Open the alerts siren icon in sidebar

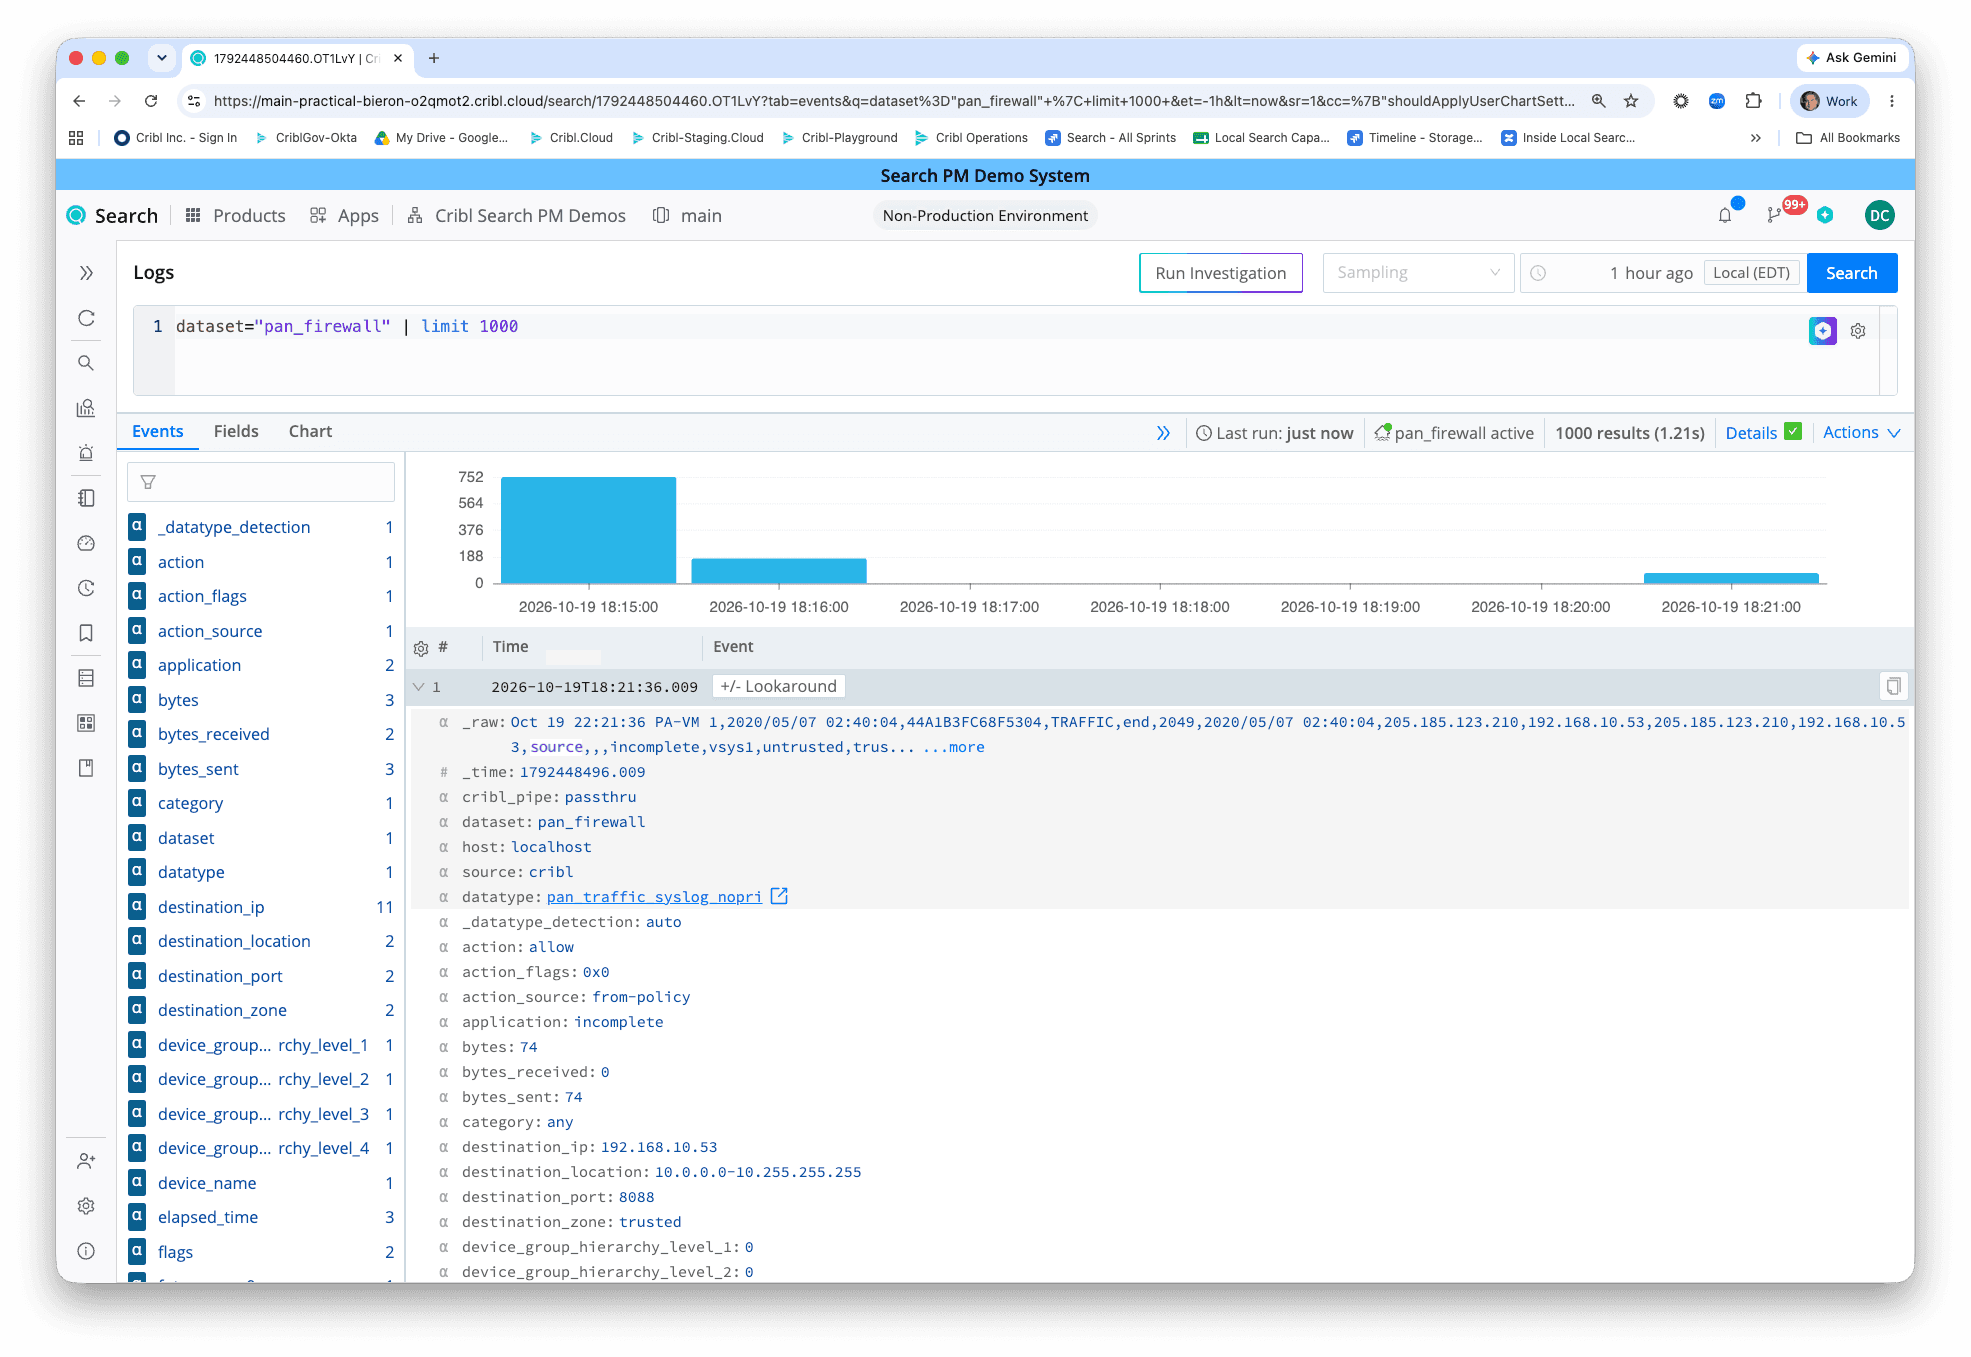(86, 453)
